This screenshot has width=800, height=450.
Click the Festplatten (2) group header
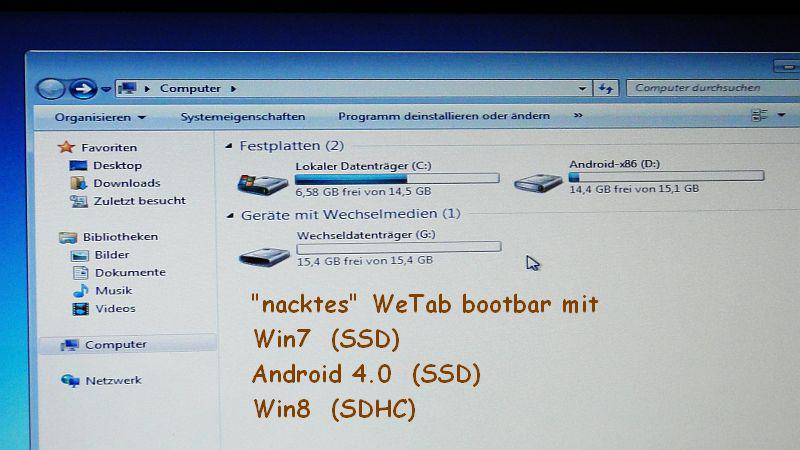click(x=292, y=146)
